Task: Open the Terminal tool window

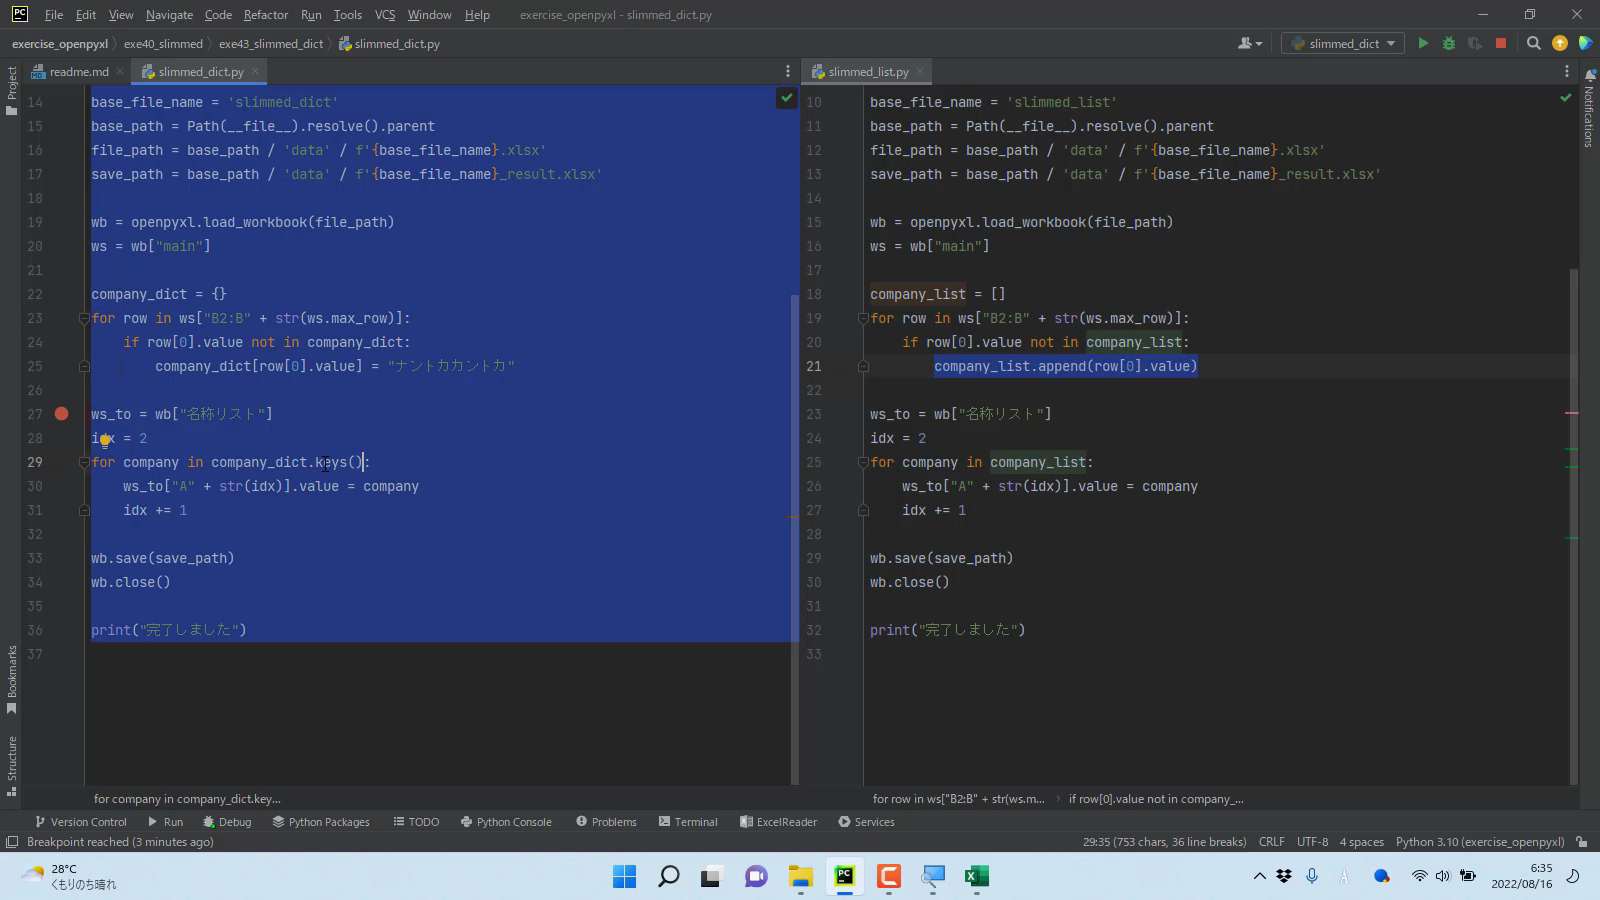Action: (x=688, y=822)
